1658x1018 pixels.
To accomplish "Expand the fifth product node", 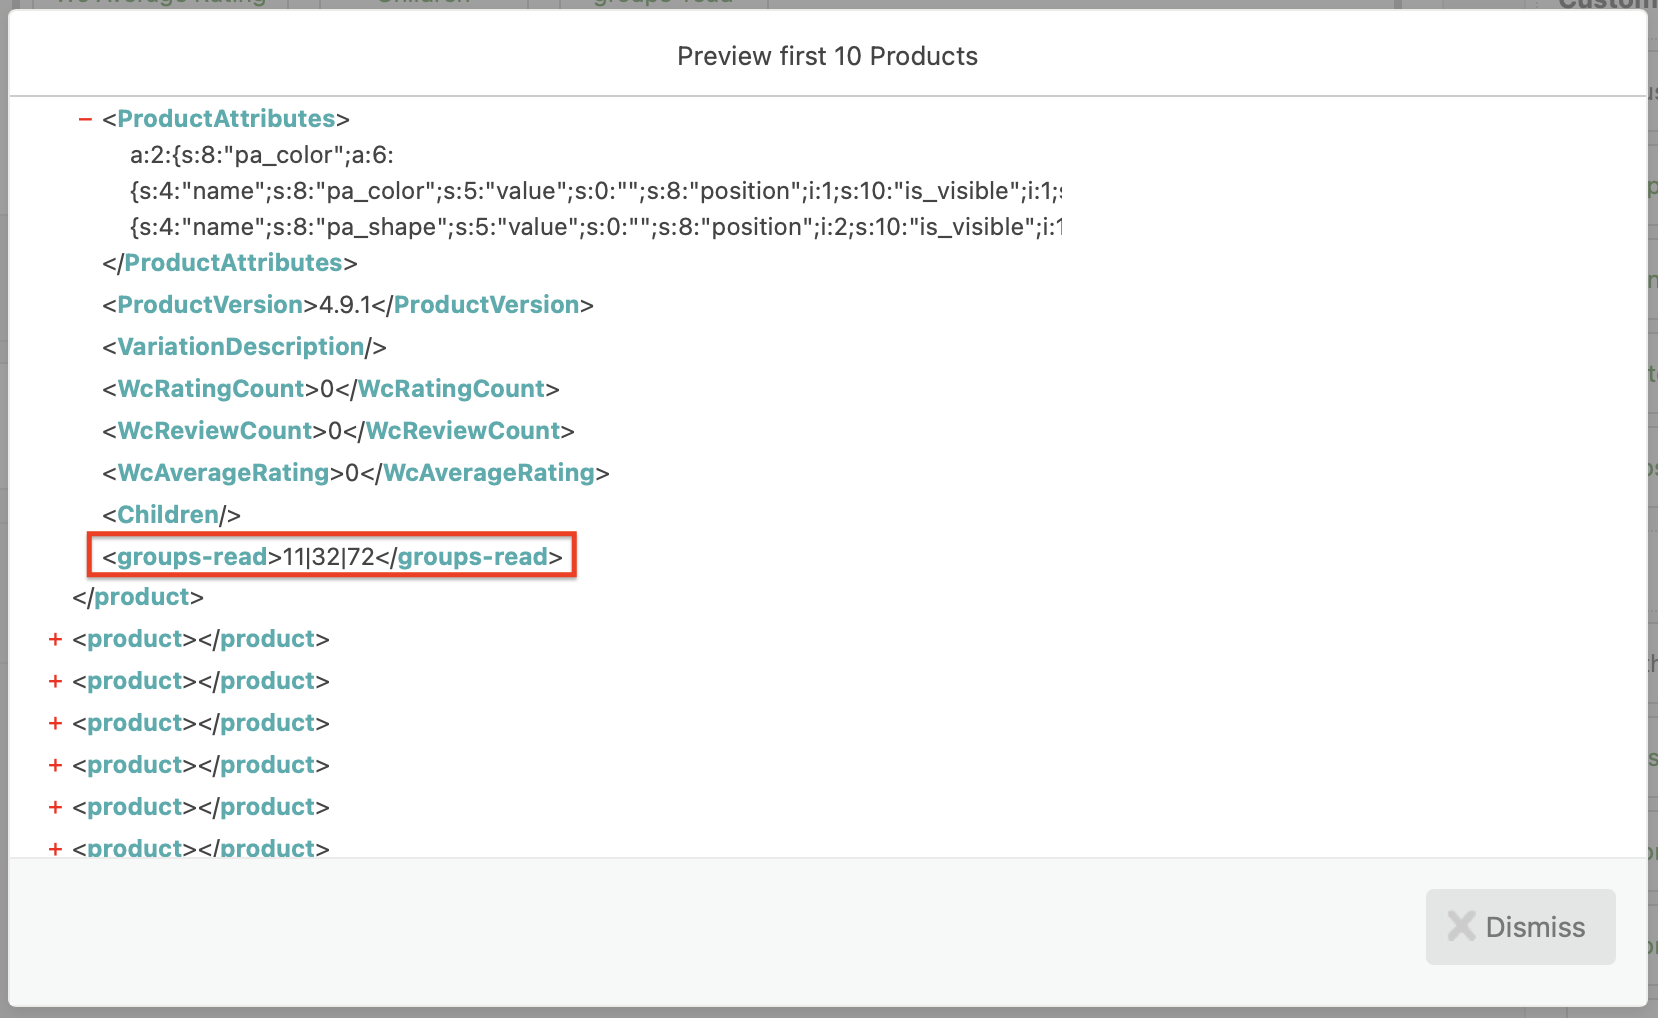I will (x=54, y=764).
